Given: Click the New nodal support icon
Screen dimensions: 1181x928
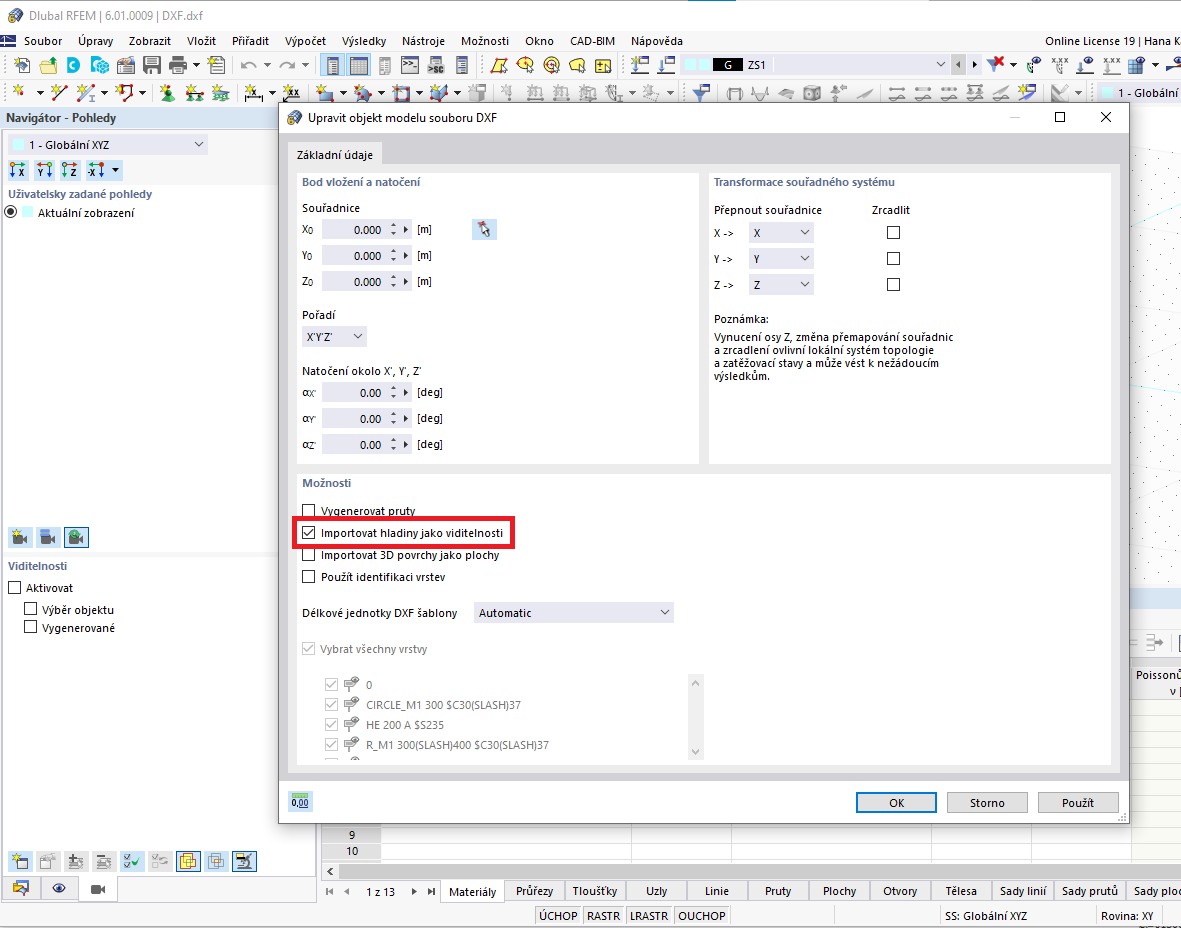Looking at the screenshot, I should click(x=166, y=93).
